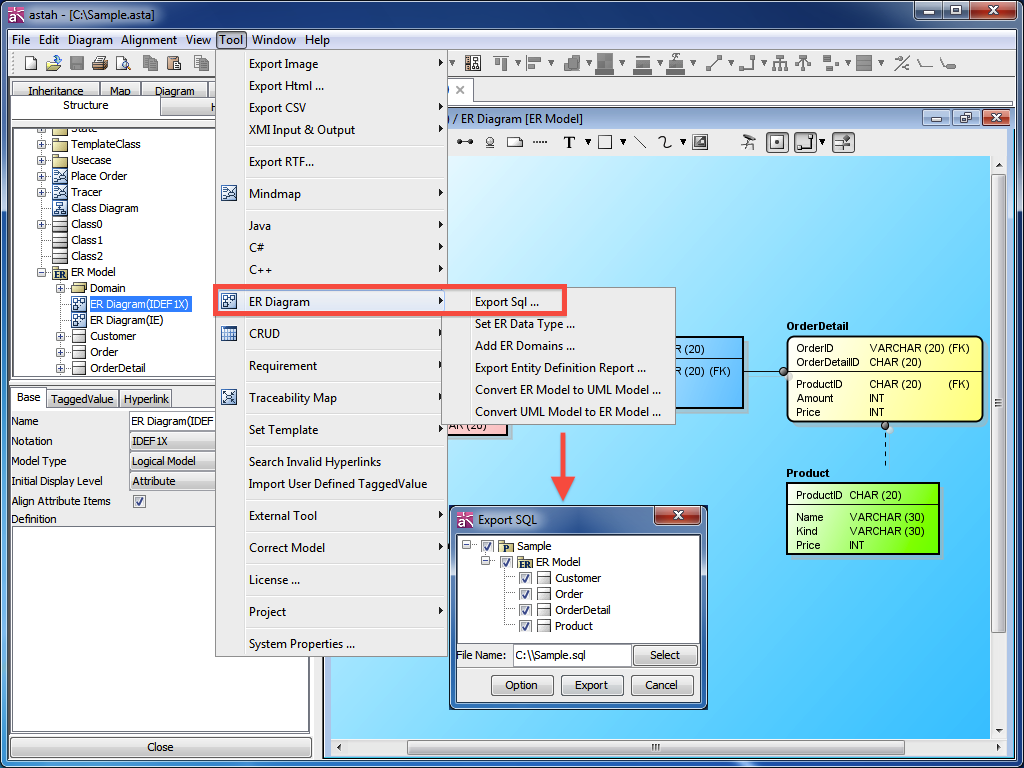Toggle the square dot mode button in diagram toolbar
This screenshot has width=1024, height=768.
pyautogui.click(x=777, y=142)
